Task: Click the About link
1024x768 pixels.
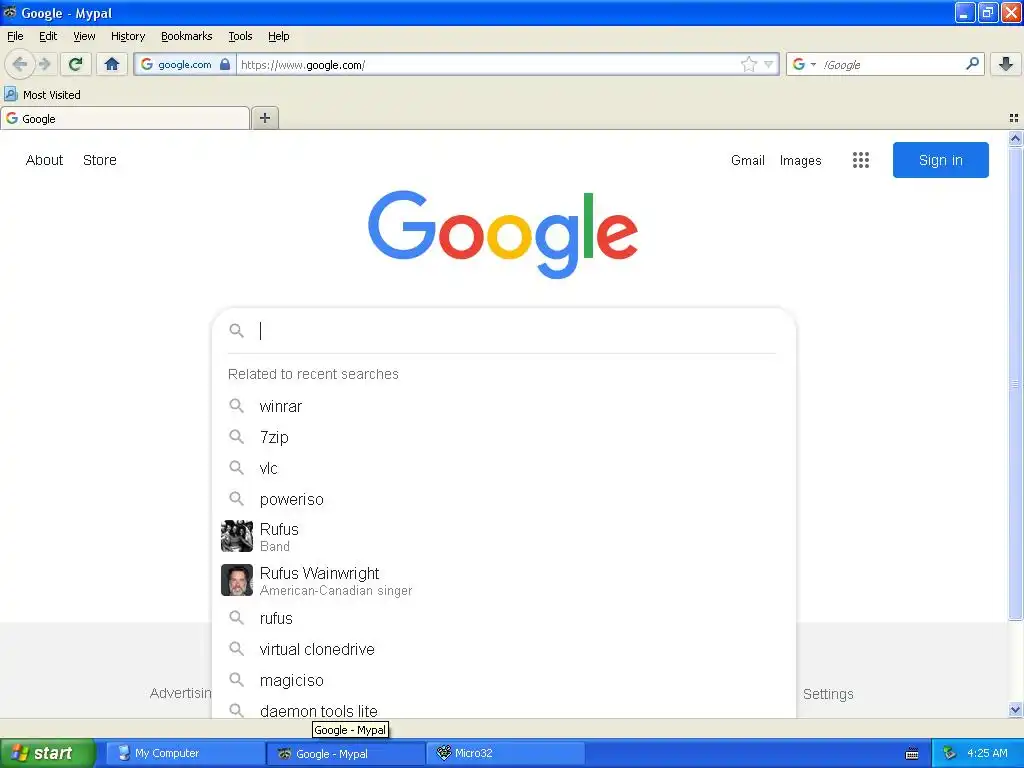Action: 44,160
